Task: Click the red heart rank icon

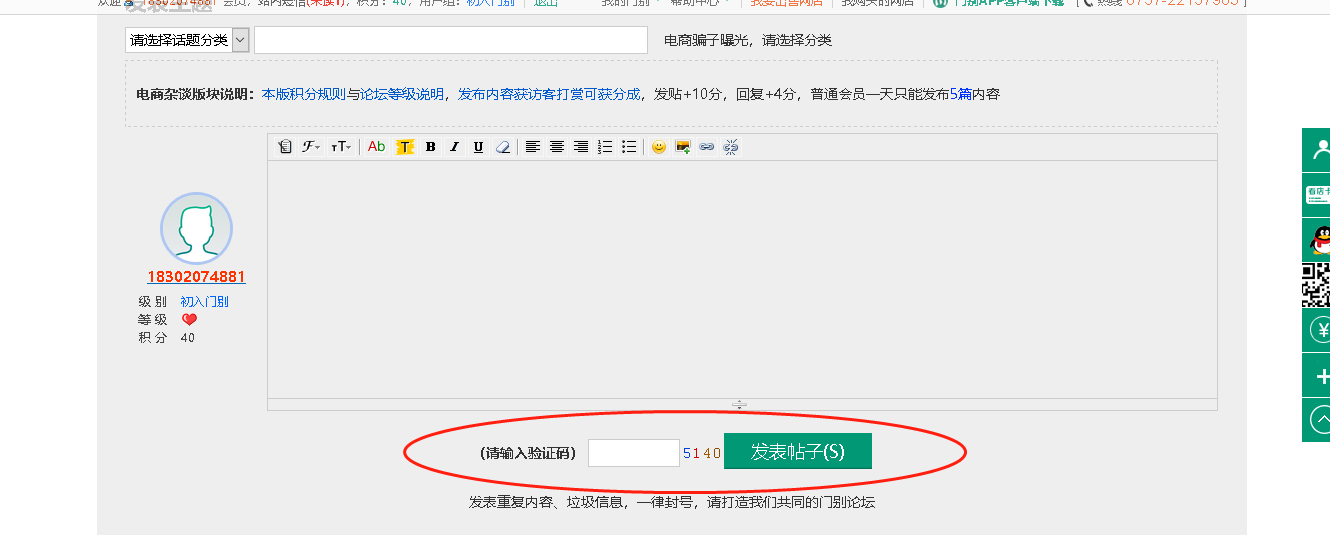Action: [189, 320]
